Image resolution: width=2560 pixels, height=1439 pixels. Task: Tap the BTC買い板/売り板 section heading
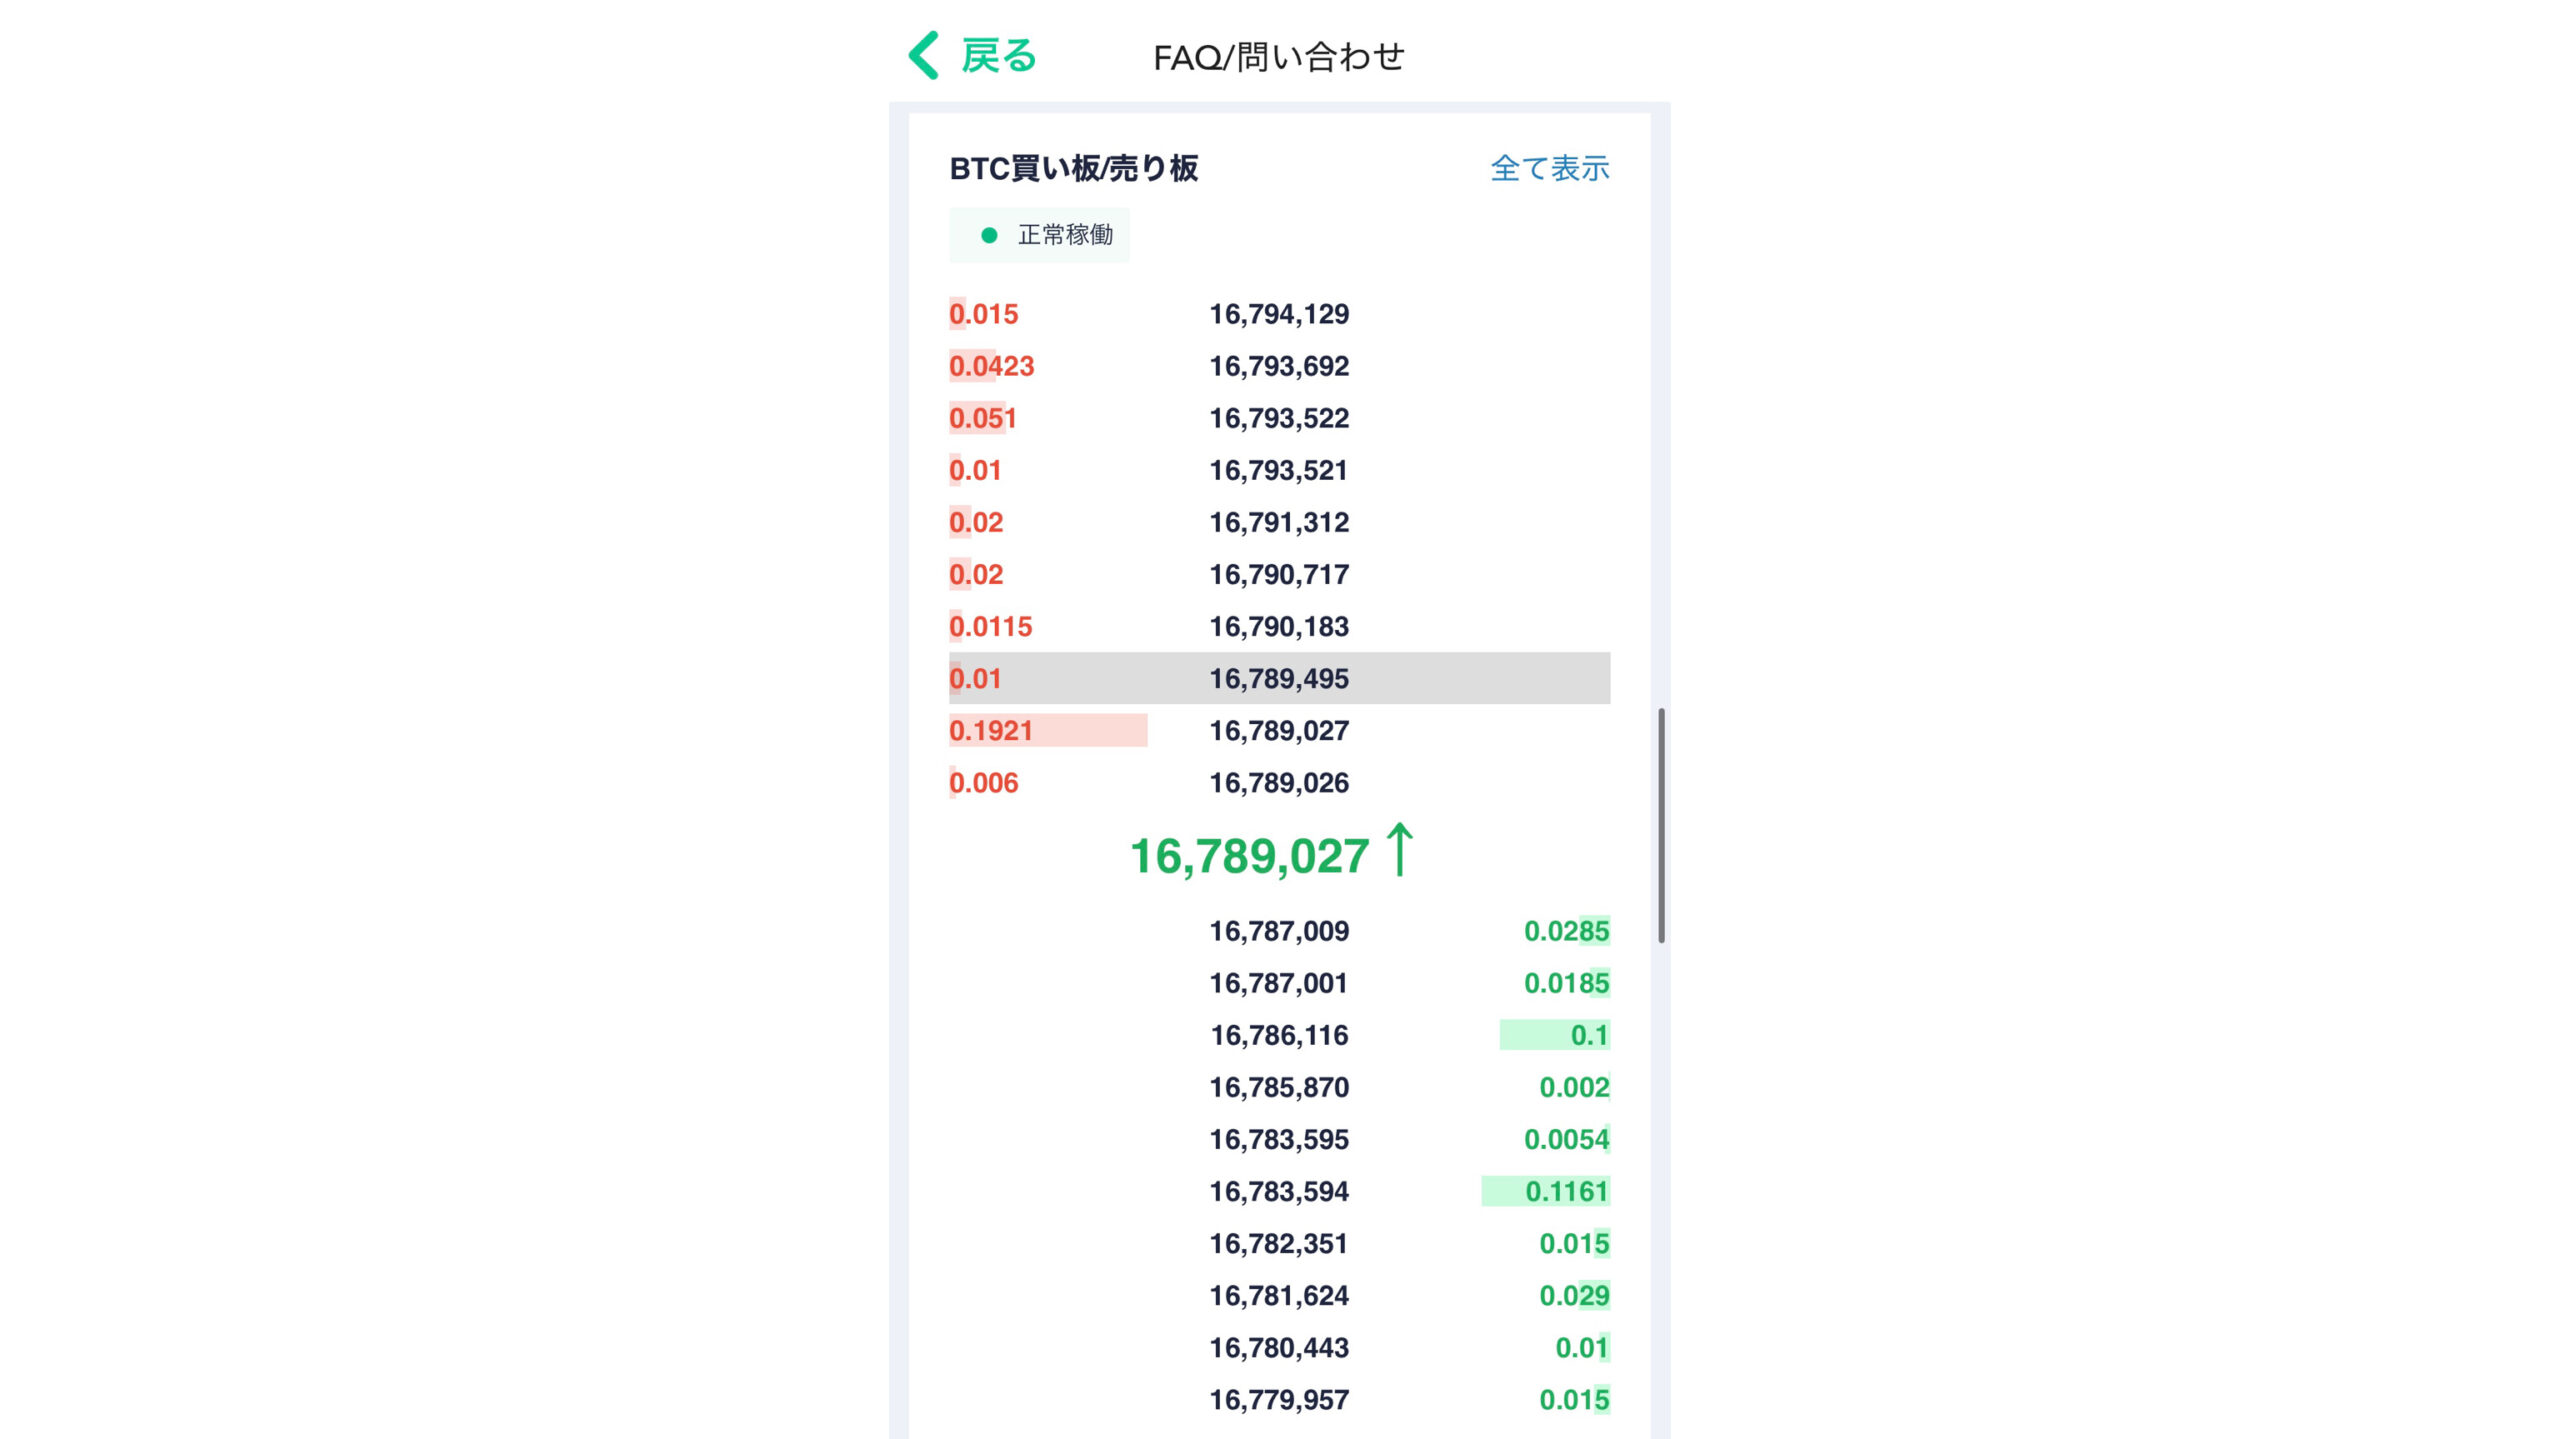click(x=1075, y=170)
